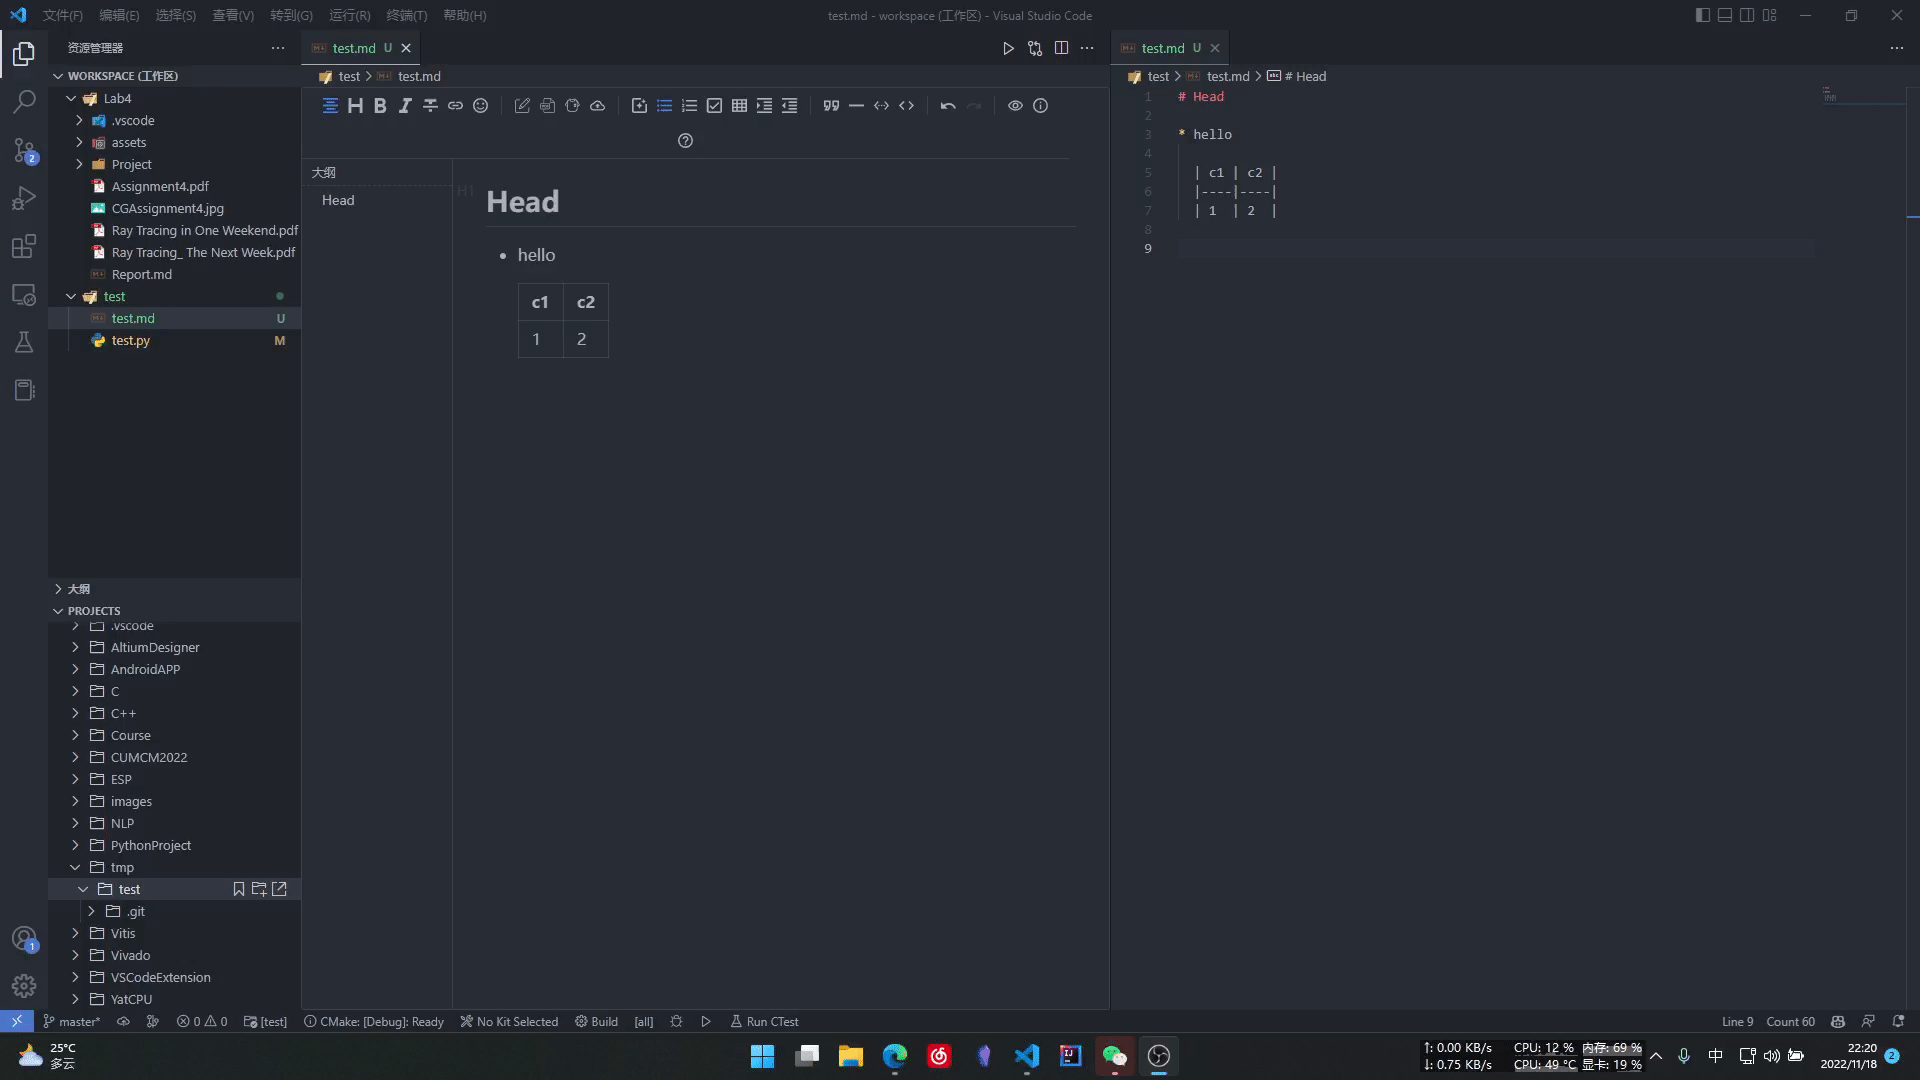The width and height of the screenshot is (1920, 1080).
Task: Open the 文件(F) menu
Action: 62,15
